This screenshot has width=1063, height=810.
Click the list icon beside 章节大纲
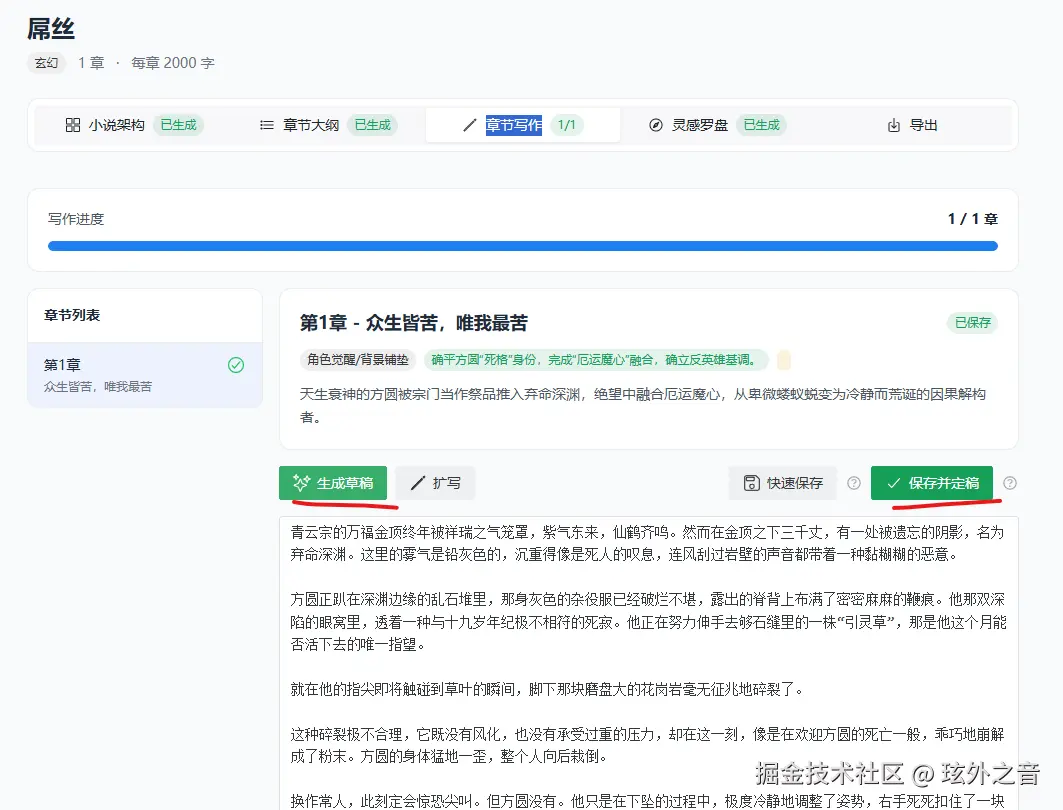click(x=266, y=125)
